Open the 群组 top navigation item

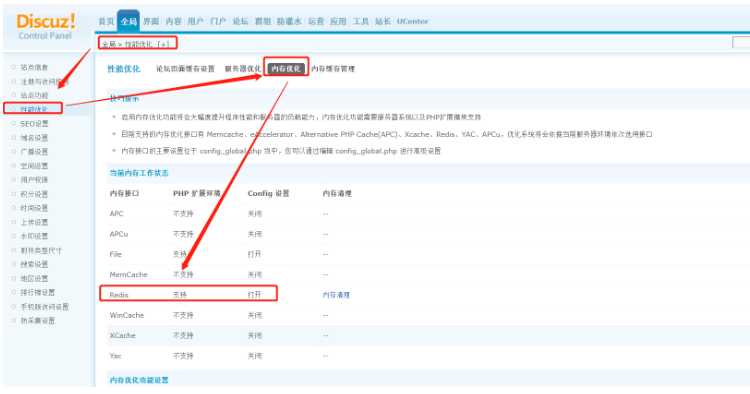pyautogui.click(x=263, y=21)
